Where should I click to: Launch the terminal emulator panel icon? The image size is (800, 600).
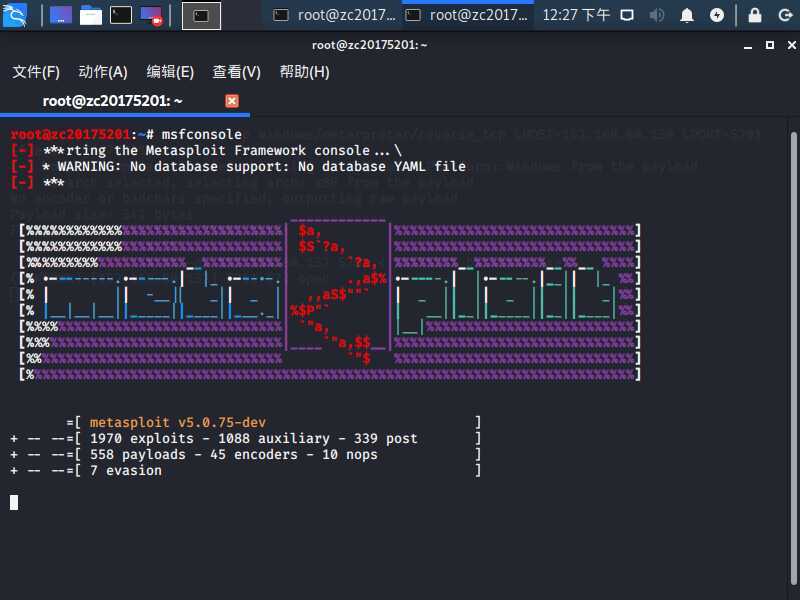[121, 15]
